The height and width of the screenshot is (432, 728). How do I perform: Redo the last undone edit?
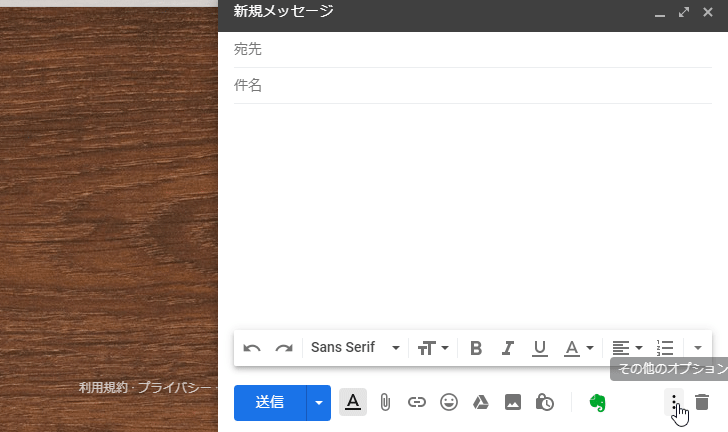[x=284, y=348]
